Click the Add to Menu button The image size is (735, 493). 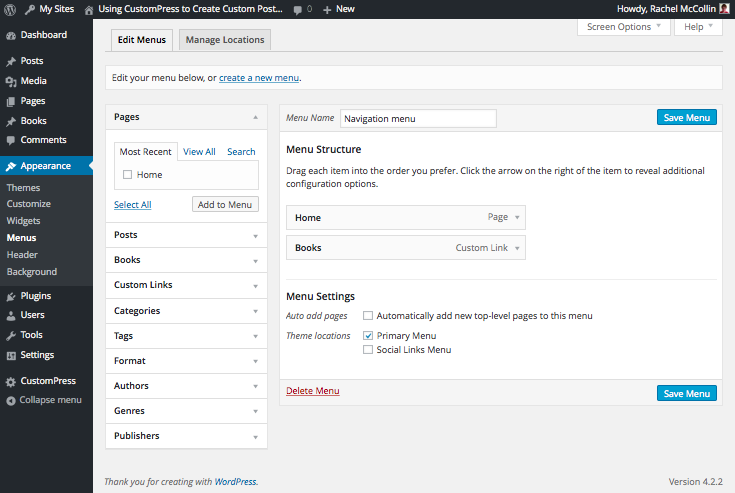tap(225, 204)
